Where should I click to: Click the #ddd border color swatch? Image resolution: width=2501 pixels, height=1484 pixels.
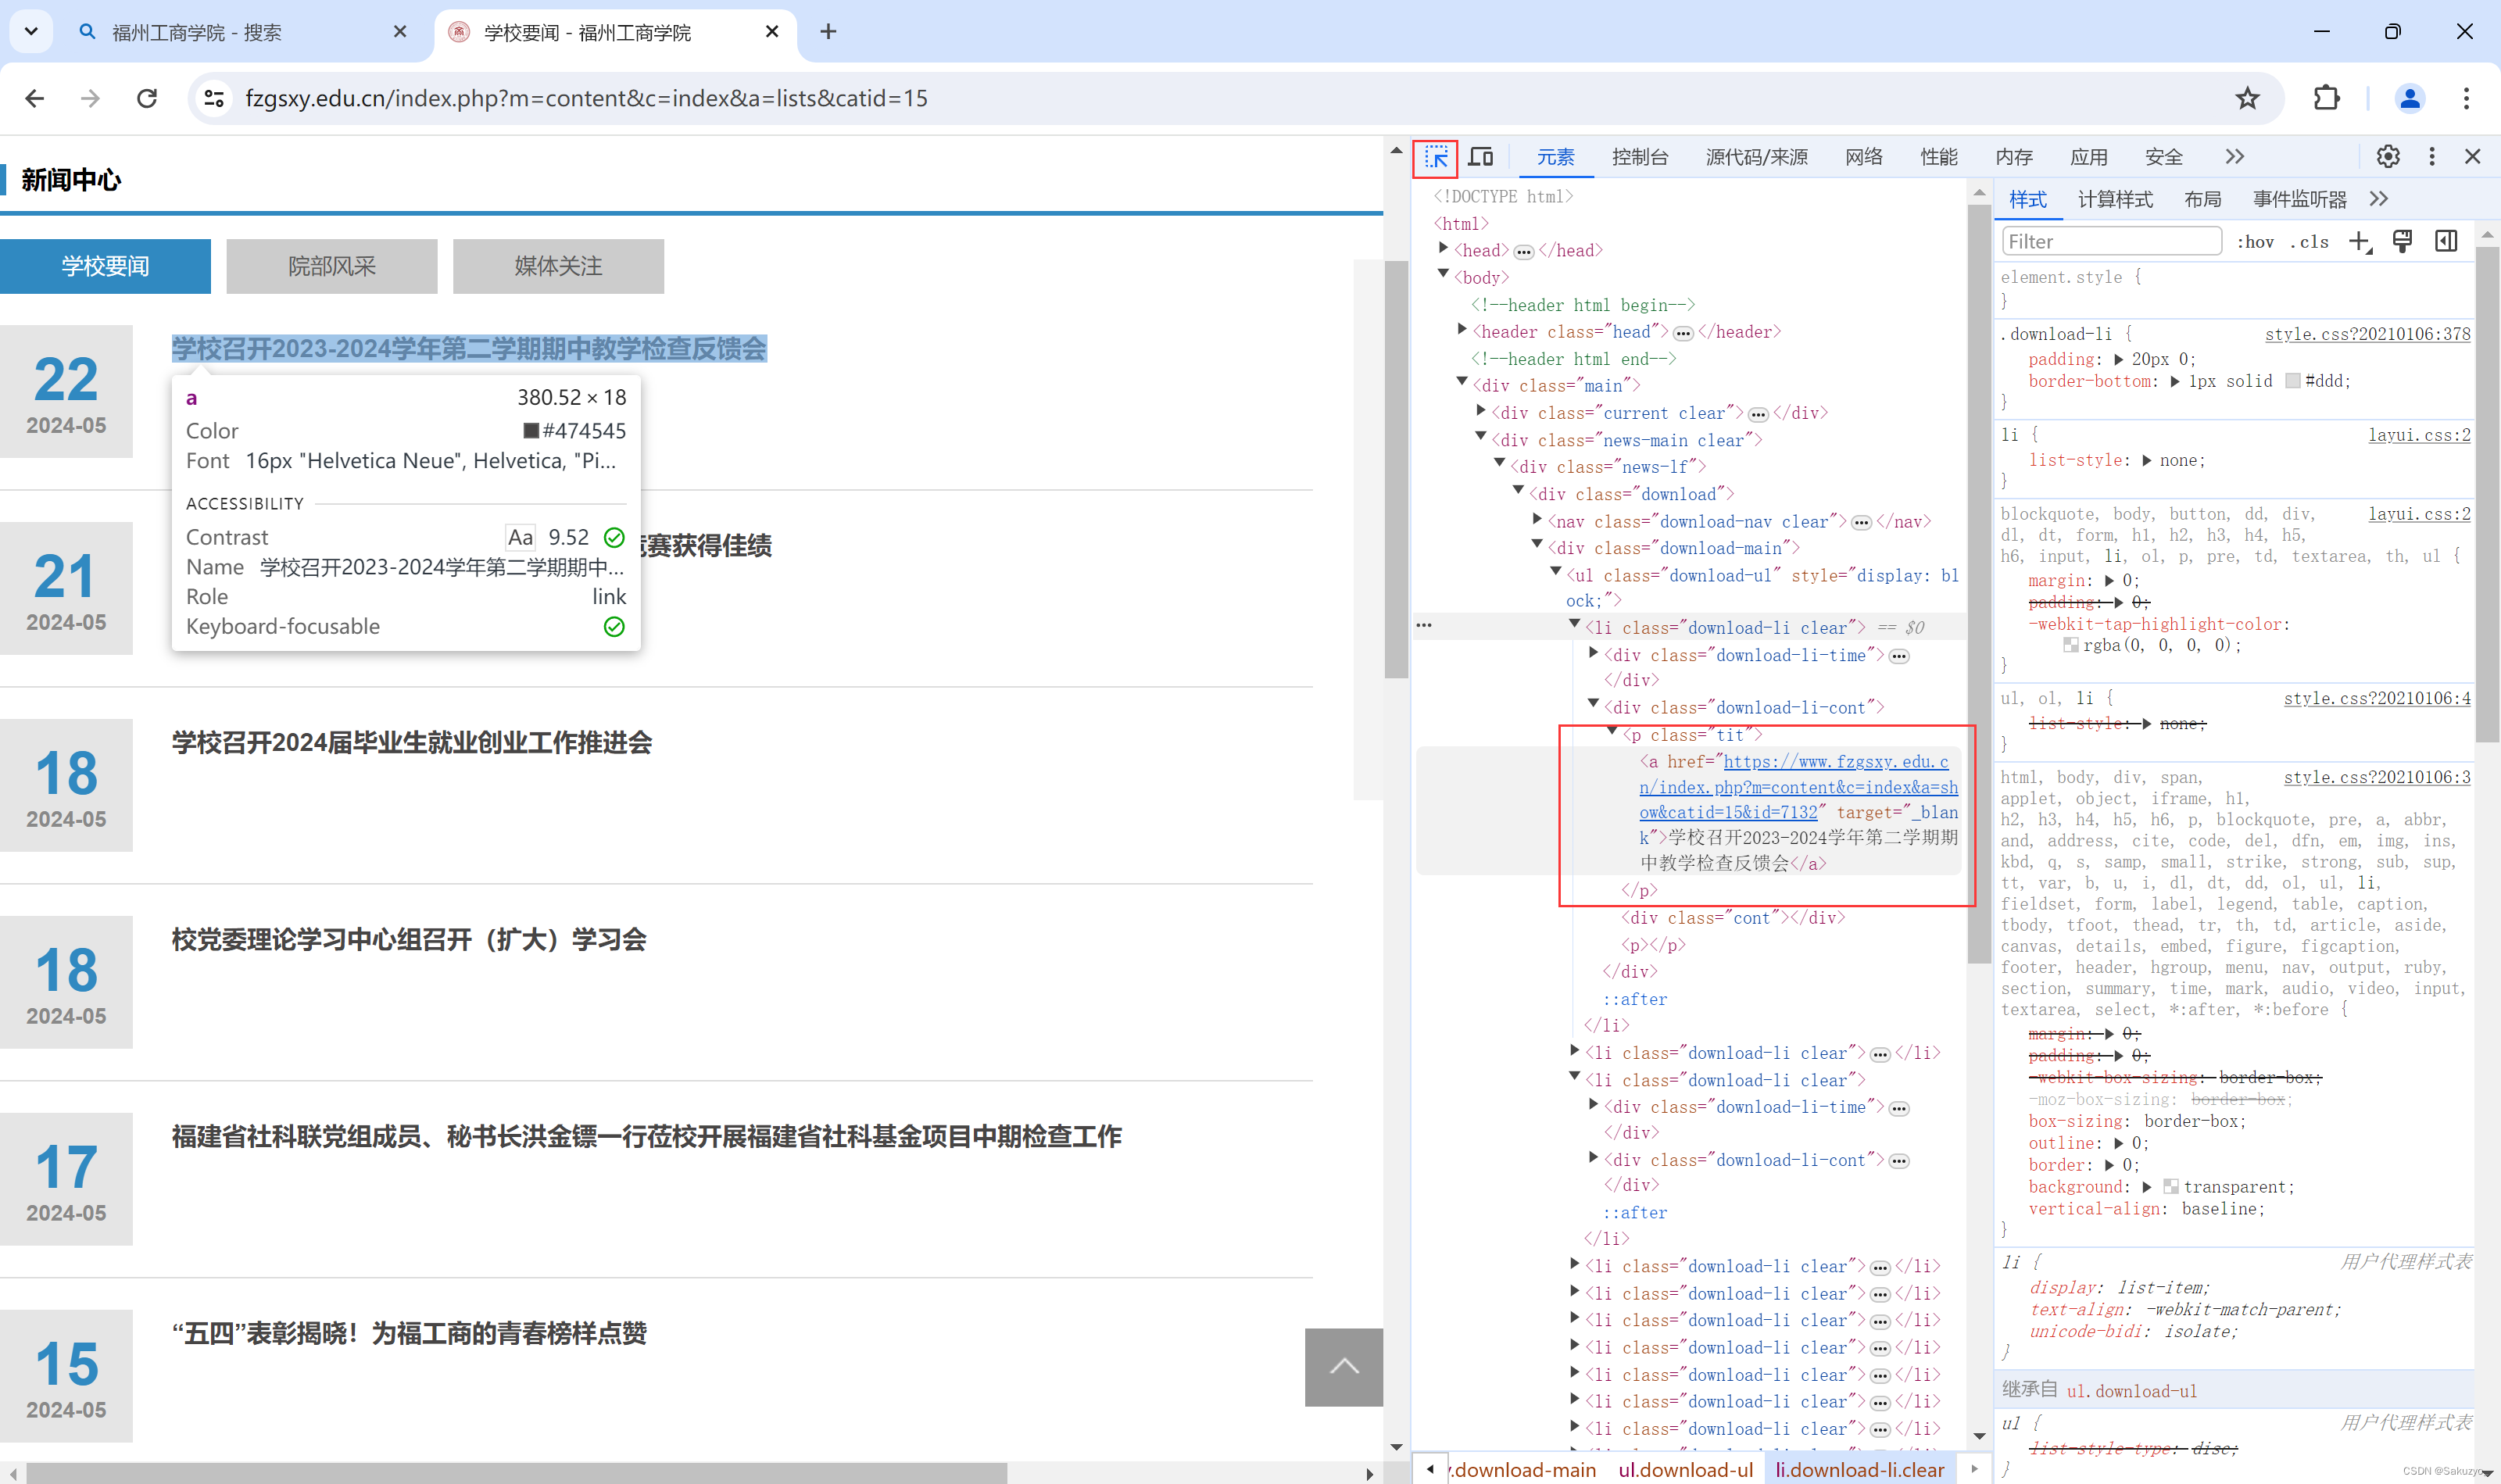pos(2293,381)
